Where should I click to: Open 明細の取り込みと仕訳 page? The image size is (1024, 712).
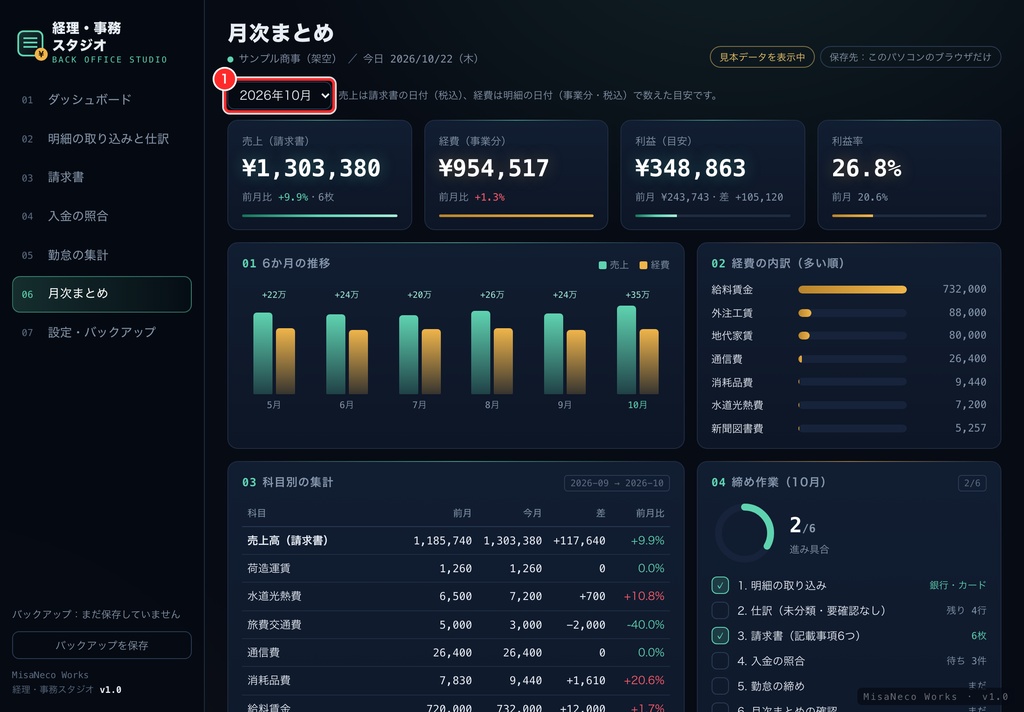pos(101,138)
